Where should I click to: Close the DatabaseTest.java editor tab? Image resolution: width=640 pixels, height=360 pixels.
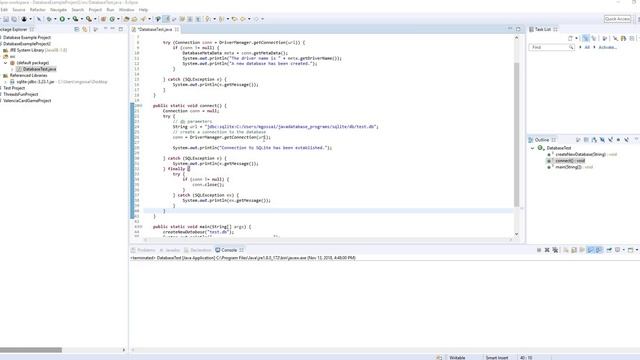click(x=177, y=29)
